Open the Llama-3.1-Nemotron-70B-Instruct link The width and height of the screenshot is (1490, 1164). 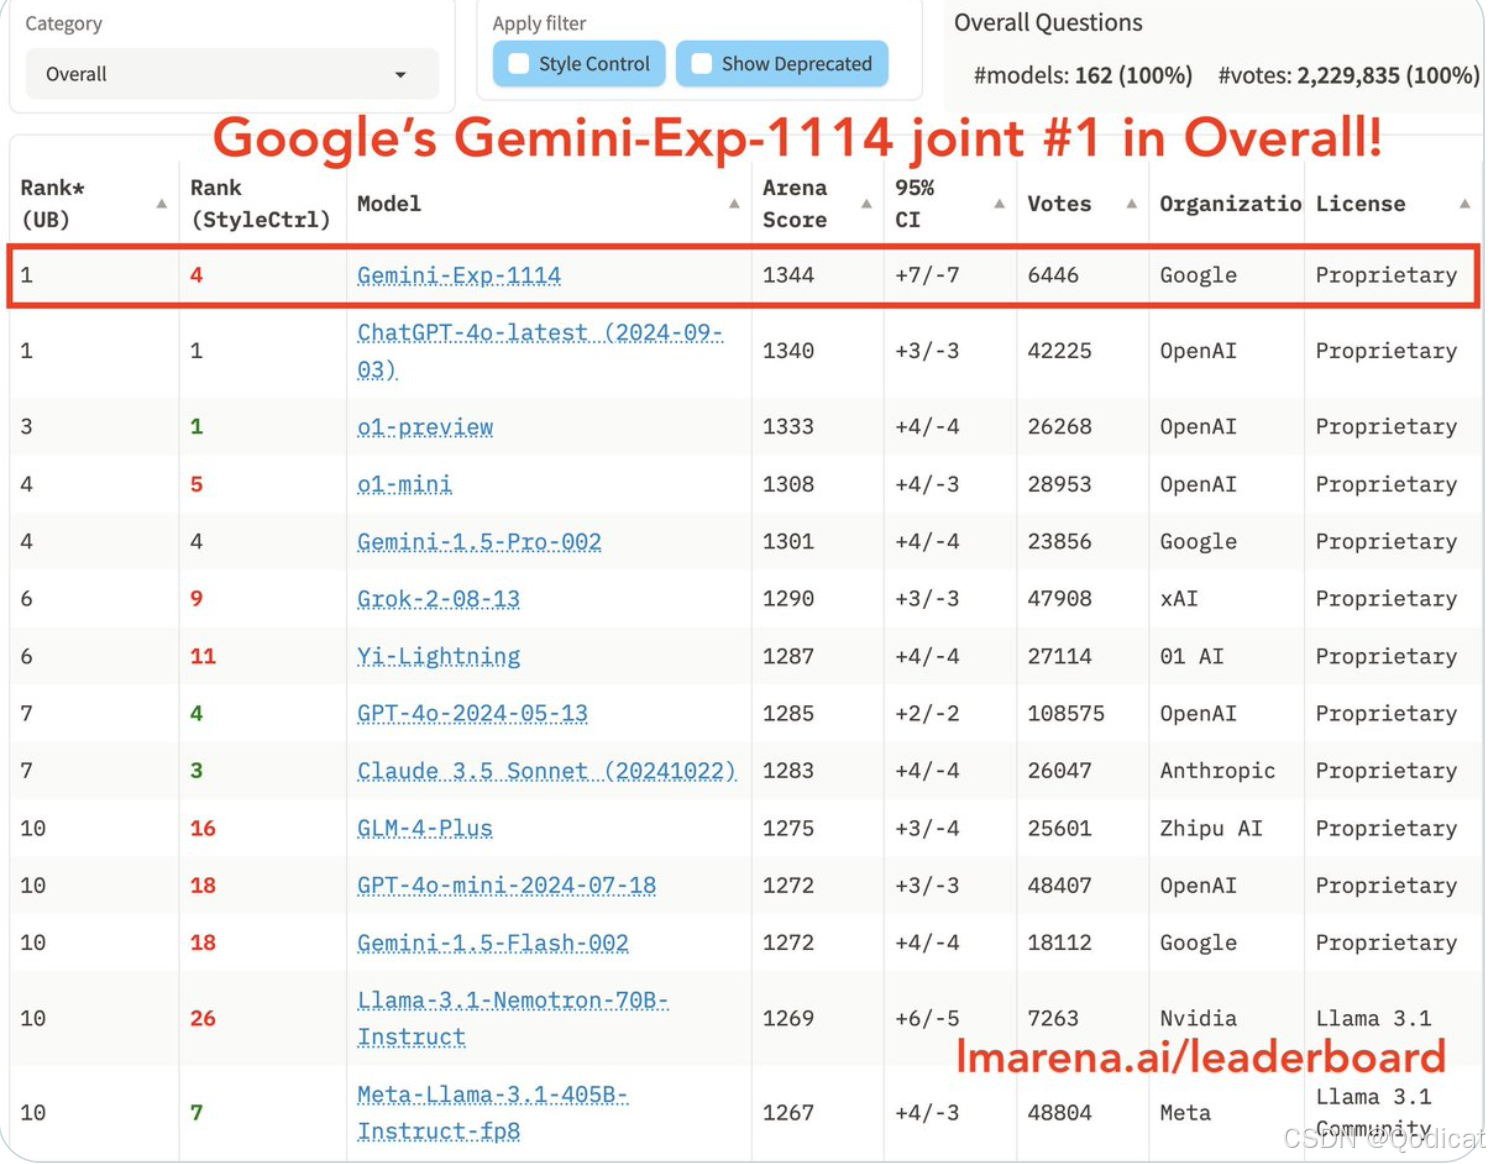[513, 1018]
